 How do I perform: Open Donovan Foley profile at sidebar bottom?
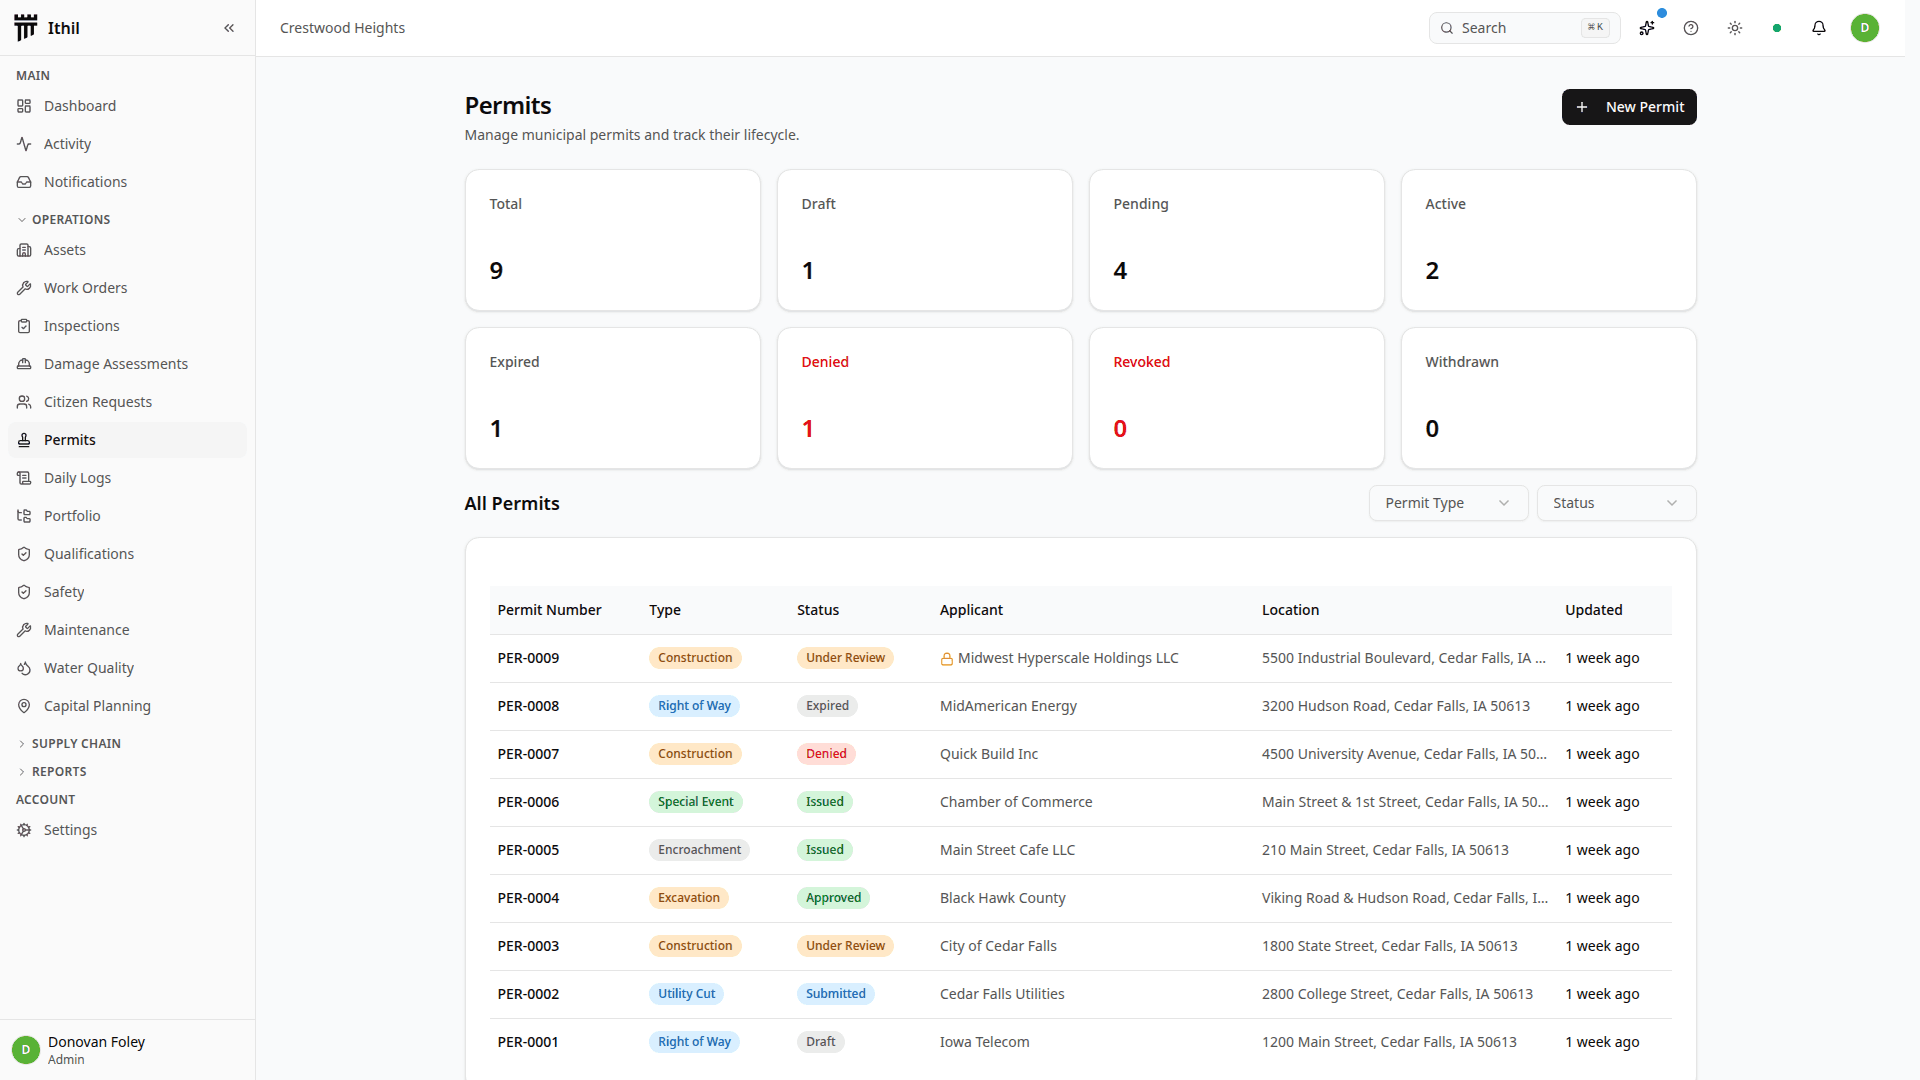[x=127, y=1050]
